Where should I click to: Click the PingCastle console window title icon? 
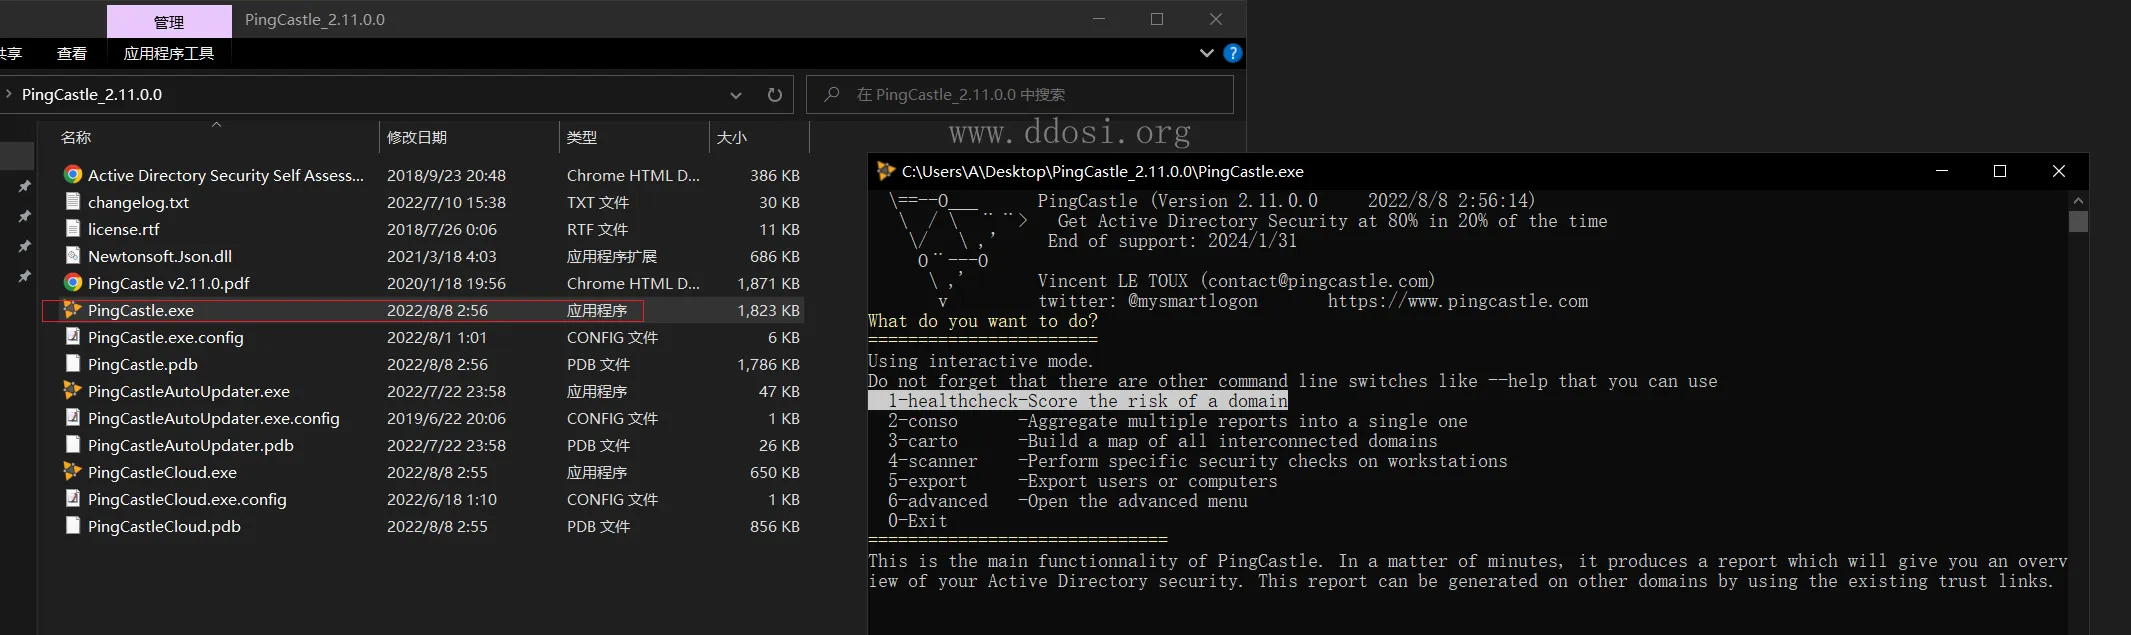(x=885, y=171)
